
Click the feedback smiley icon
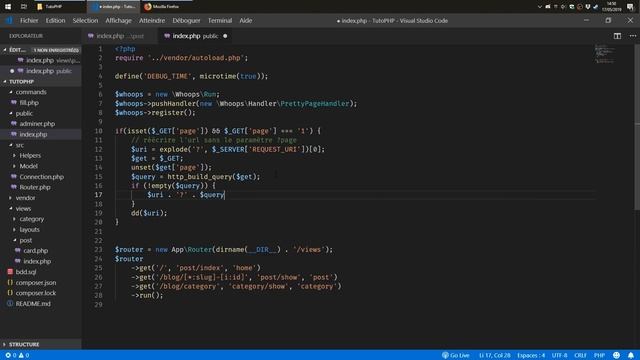[616, 355]
